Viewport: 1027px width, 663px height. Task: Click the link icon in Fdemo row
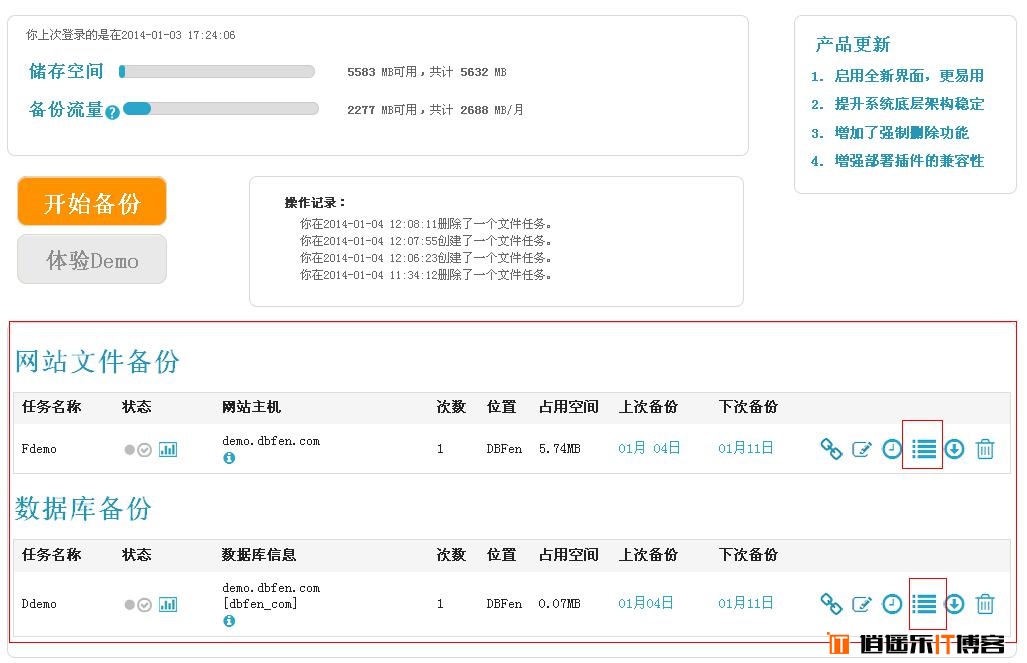coord(831,449)
